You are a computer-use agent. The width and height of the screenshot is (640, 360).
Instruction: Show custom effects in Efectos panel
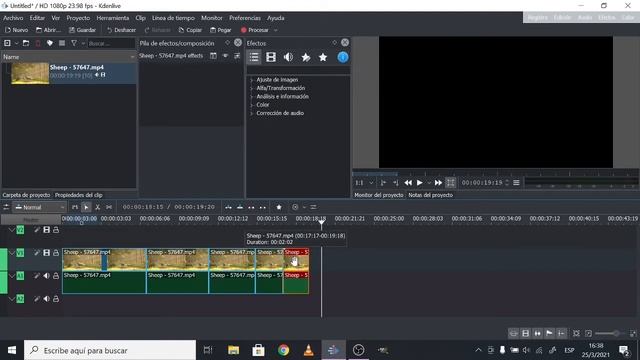(305, 57)
